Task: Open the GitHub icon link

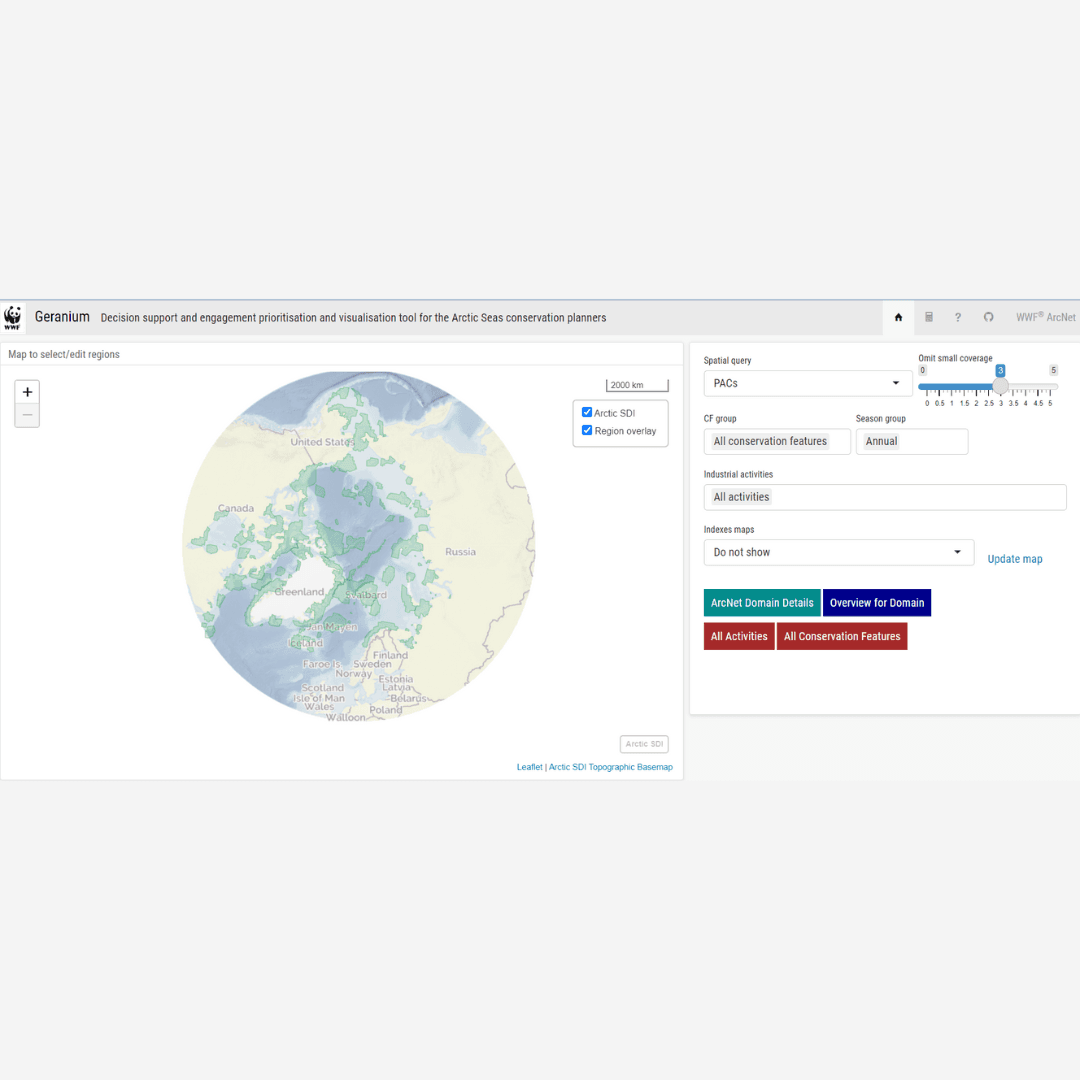Action: coord(988,317)
